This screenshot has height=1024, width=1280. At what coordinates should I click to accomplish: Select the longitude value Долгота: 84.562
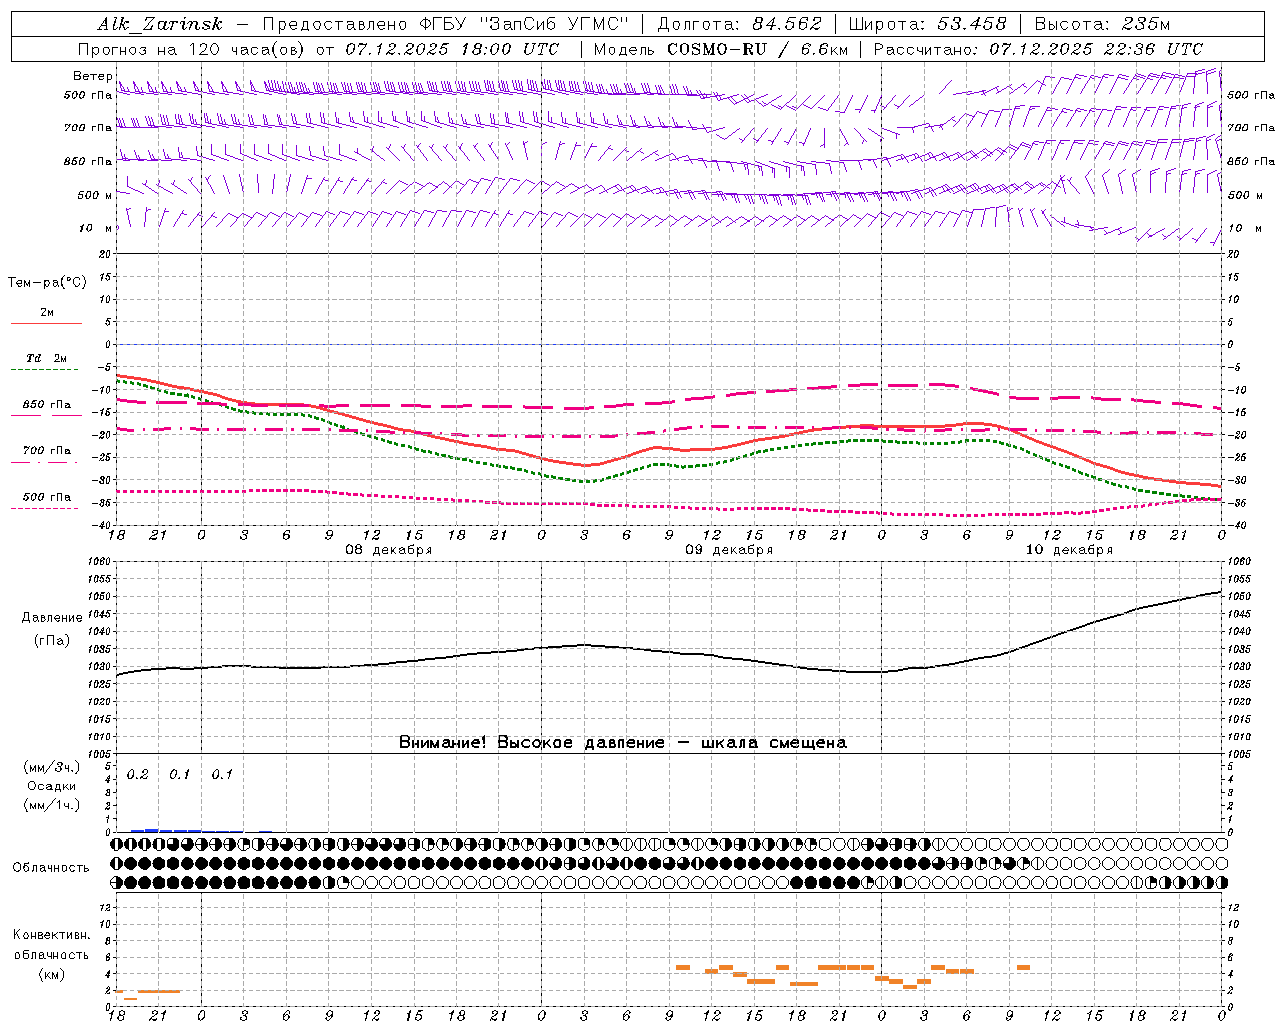coord(739,24)
